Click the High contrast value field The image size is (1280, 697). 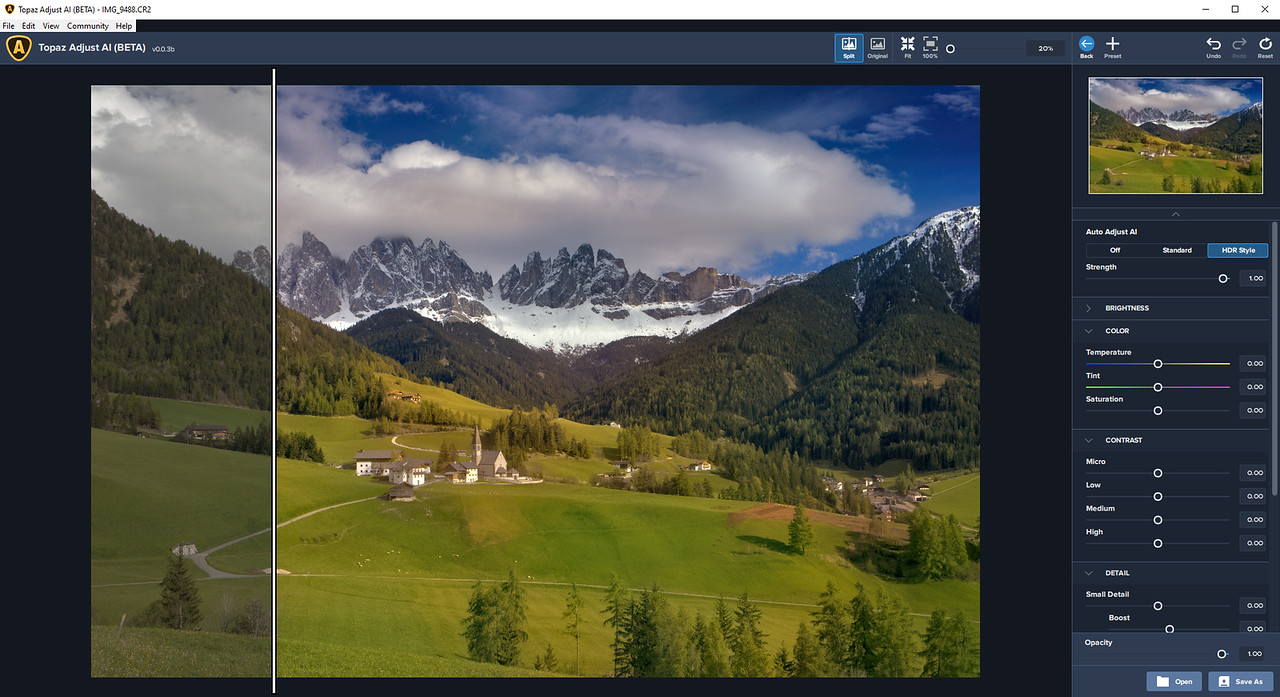1254,543
